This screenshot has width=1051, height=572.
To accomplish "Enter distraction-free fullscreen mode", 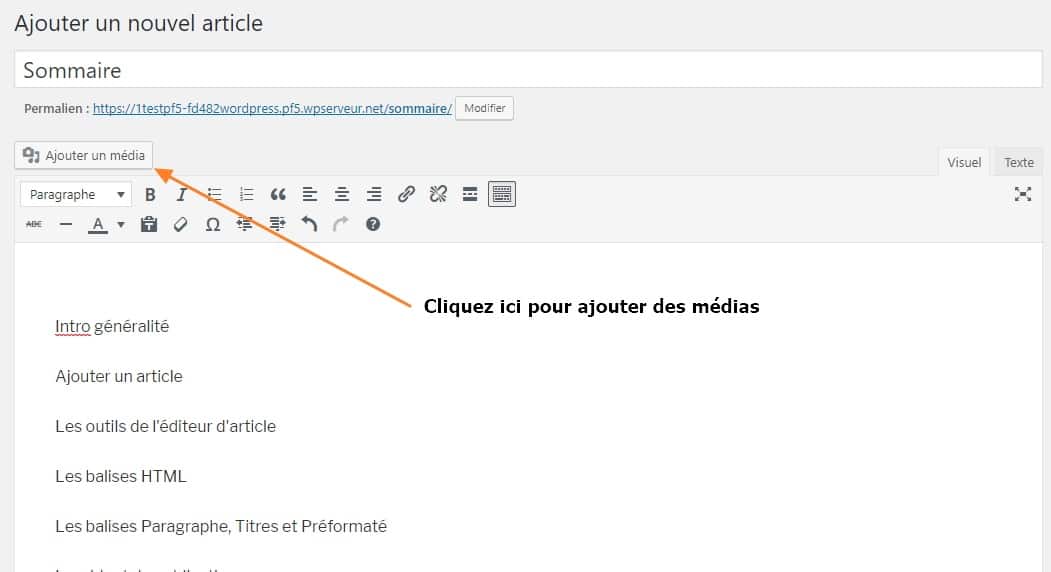I will 1023,194.
